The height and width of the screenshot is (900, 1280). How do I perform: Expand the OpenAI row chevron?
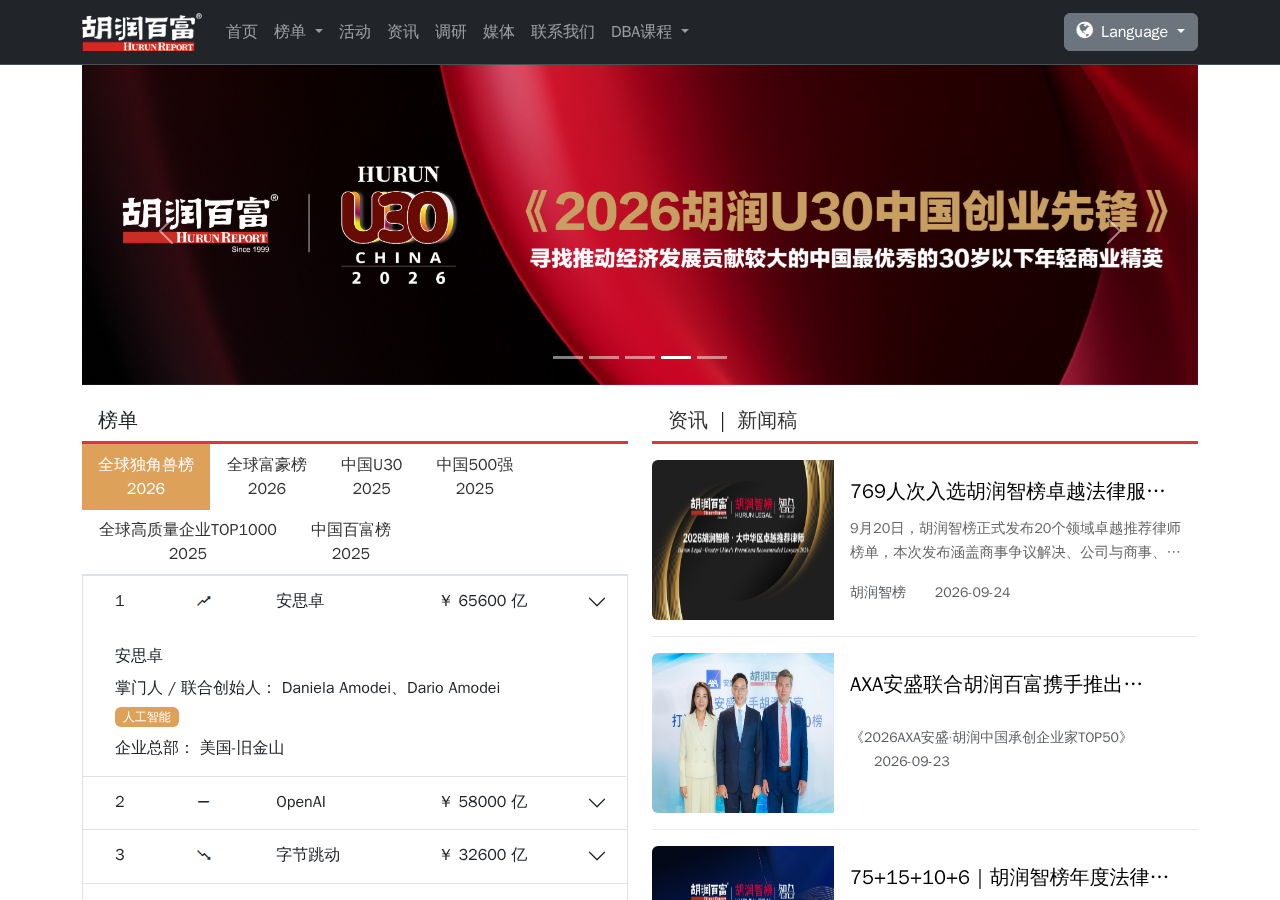(597, 803)
